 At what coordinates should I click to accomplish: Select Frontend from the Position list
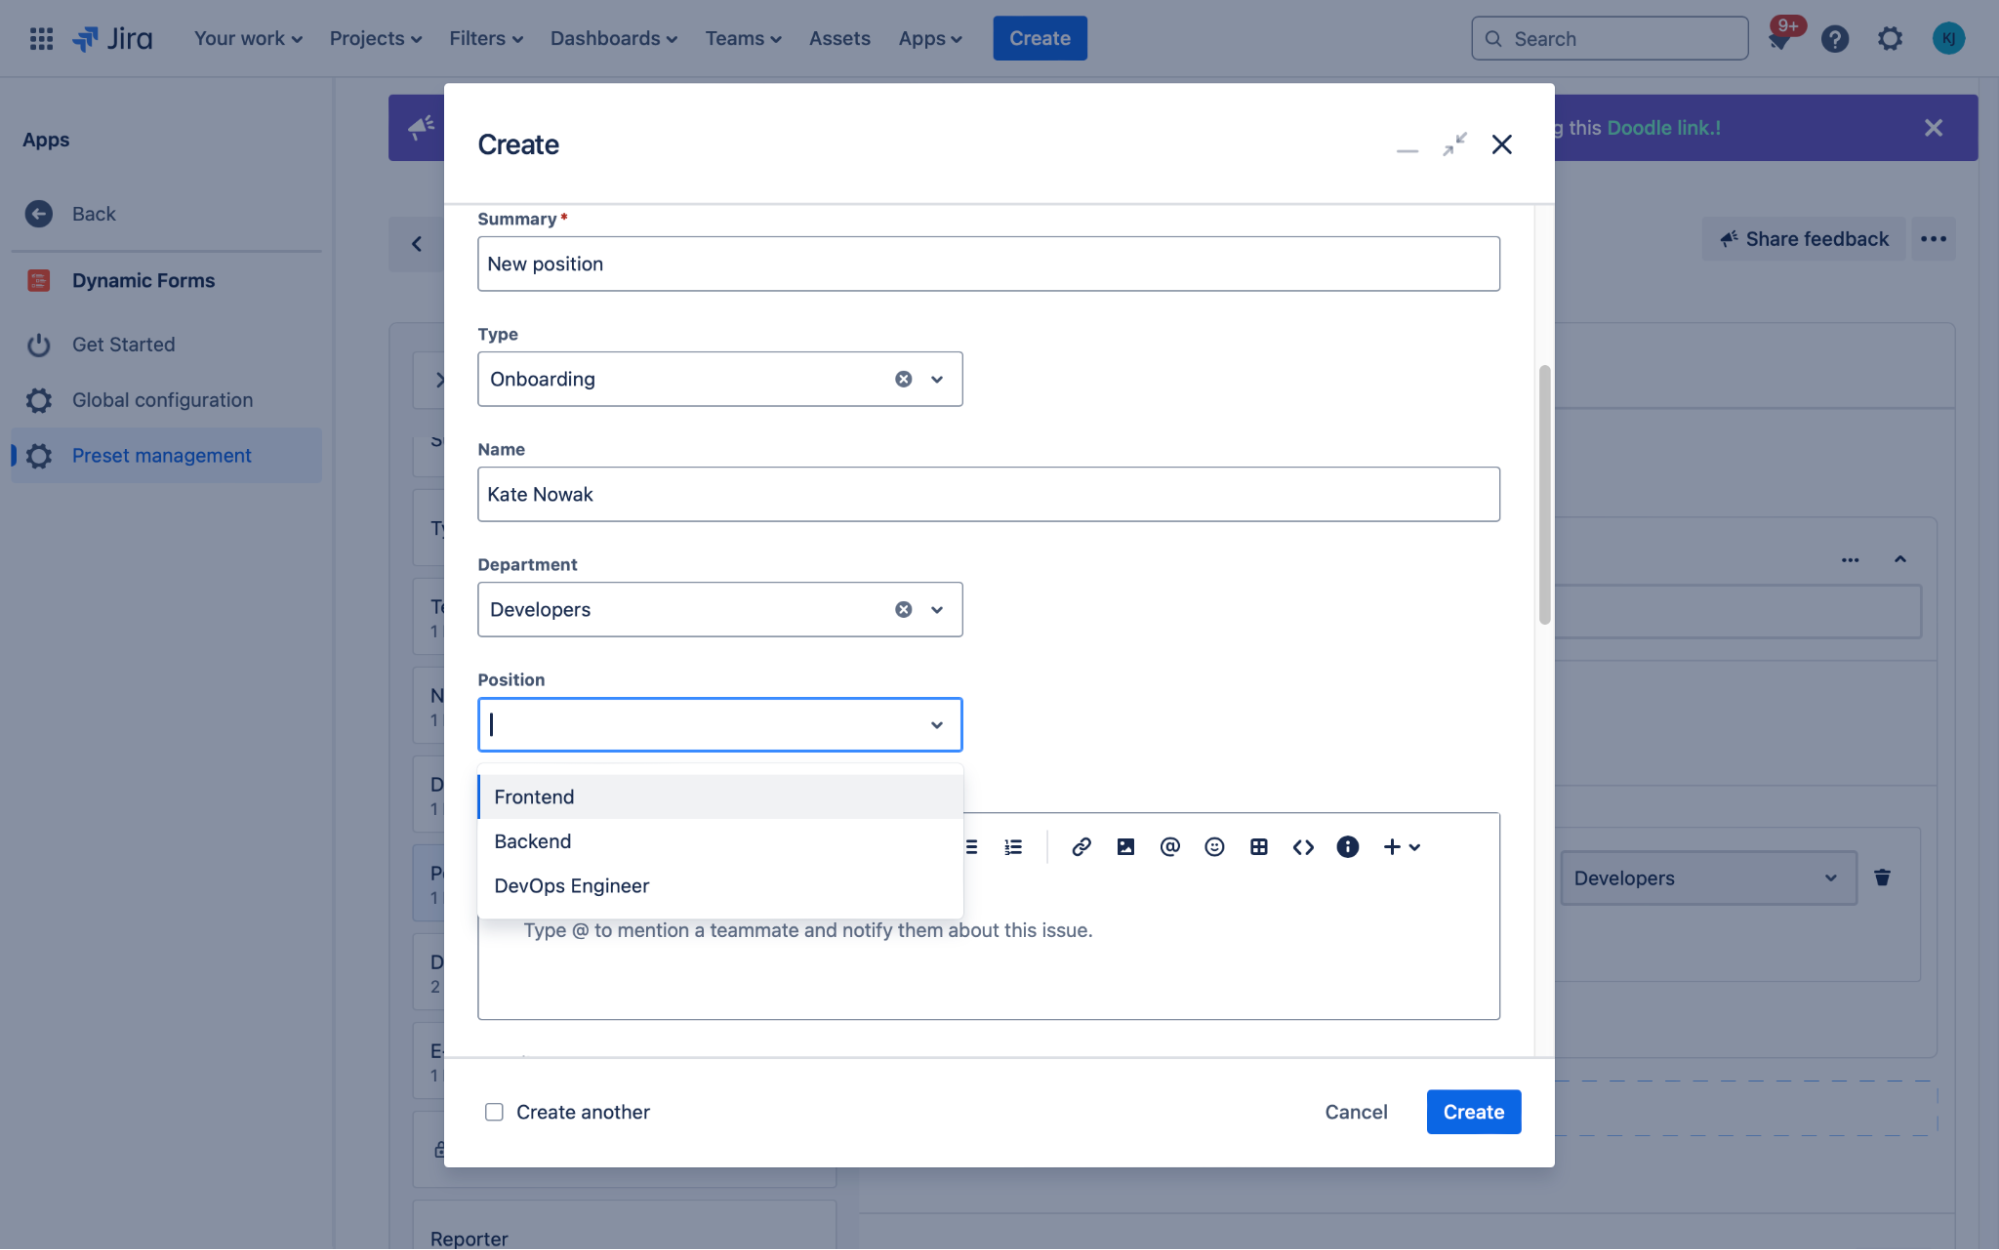coord(534,796)
